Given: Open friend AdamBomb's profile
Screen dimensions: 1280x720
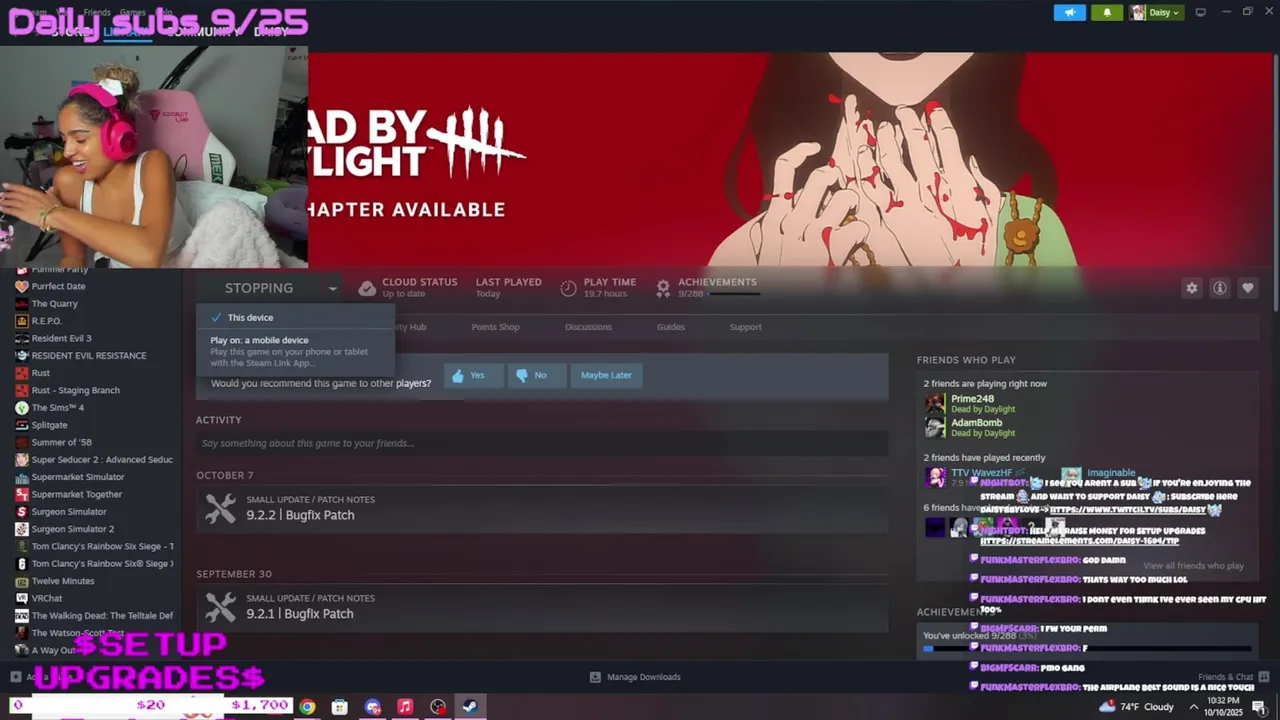Looking at the screenshot, I should pyautogui.click(x=976, y=422).
